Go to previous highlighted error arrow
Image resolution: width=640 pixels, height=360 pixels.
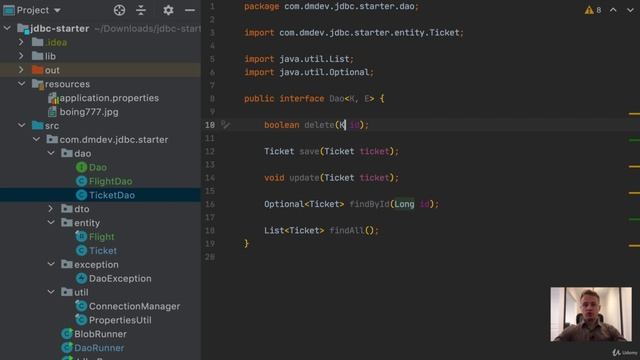pyautogui.click(x=613, y=10)
